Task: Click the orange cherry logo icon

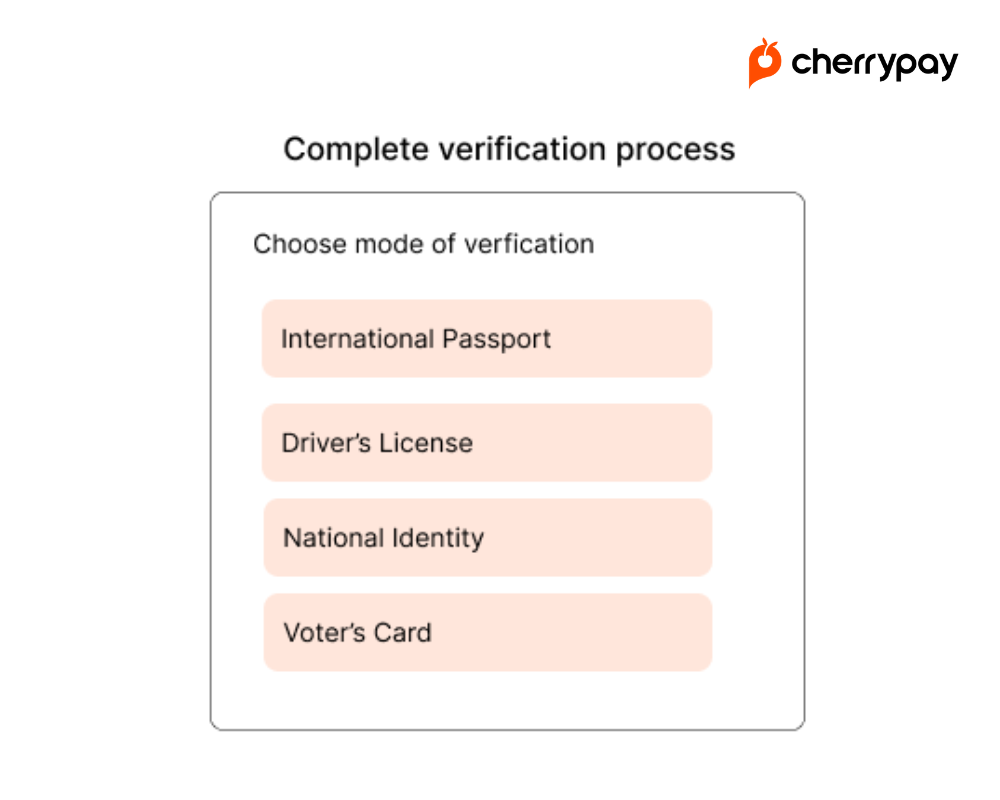Action: pos(764,63)
